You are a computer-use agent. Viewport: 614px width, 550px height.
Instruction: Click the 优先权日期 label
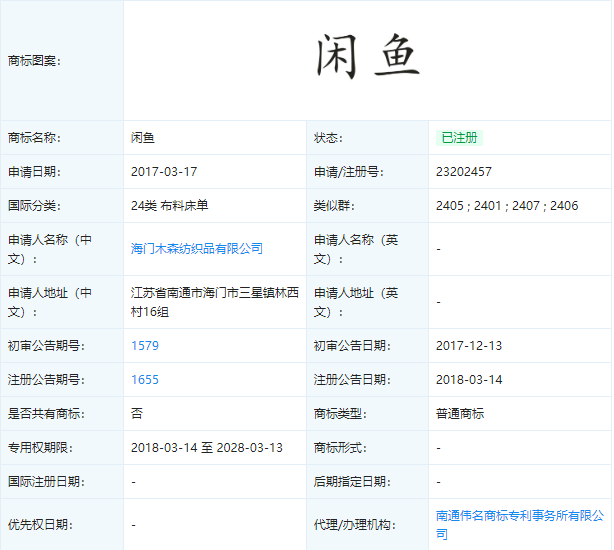click(x=40, y=525)
